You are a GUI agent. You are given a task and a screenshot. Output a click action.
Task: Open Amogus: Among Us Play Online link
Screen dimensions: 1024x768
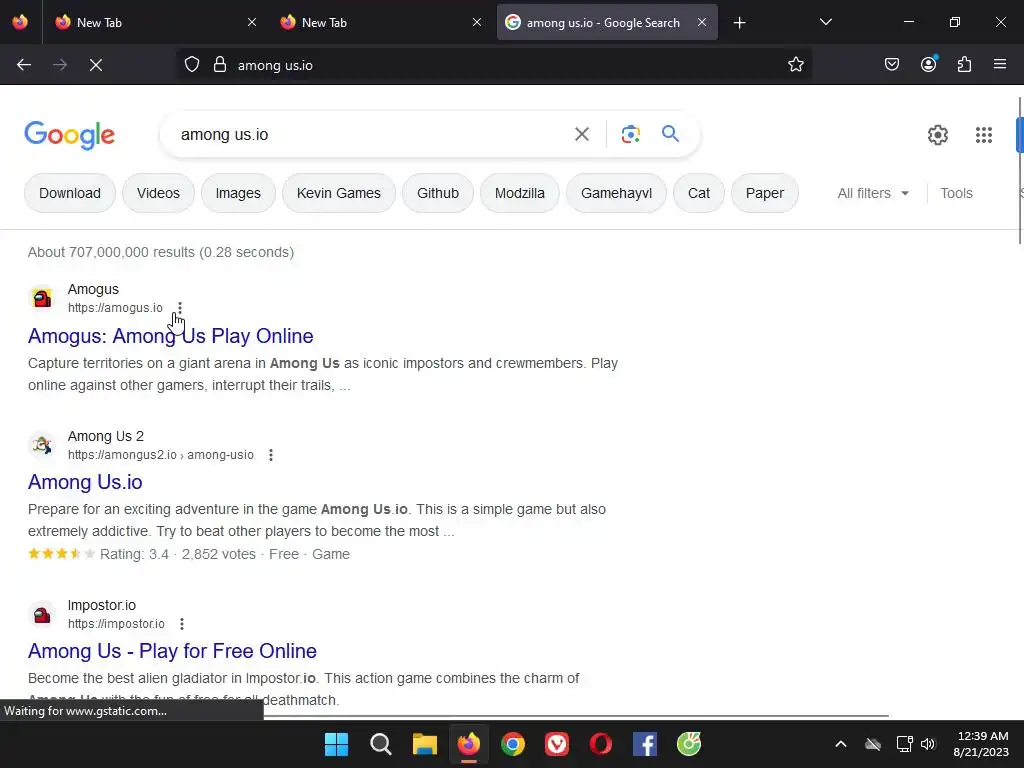[x=170, y=336]
